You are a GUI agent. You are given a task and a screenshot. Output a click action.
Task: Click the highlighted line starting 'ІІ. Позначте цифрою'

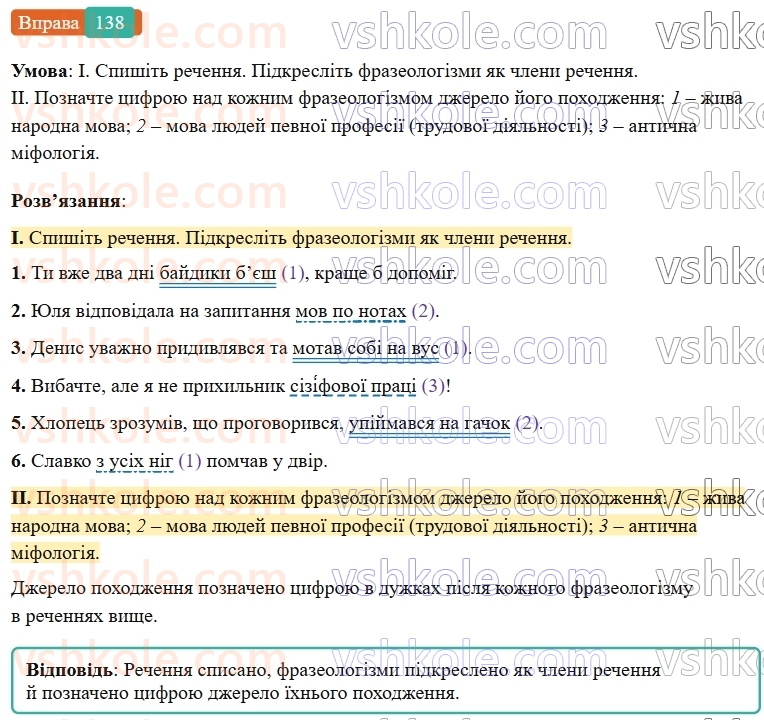pos(378,498)
